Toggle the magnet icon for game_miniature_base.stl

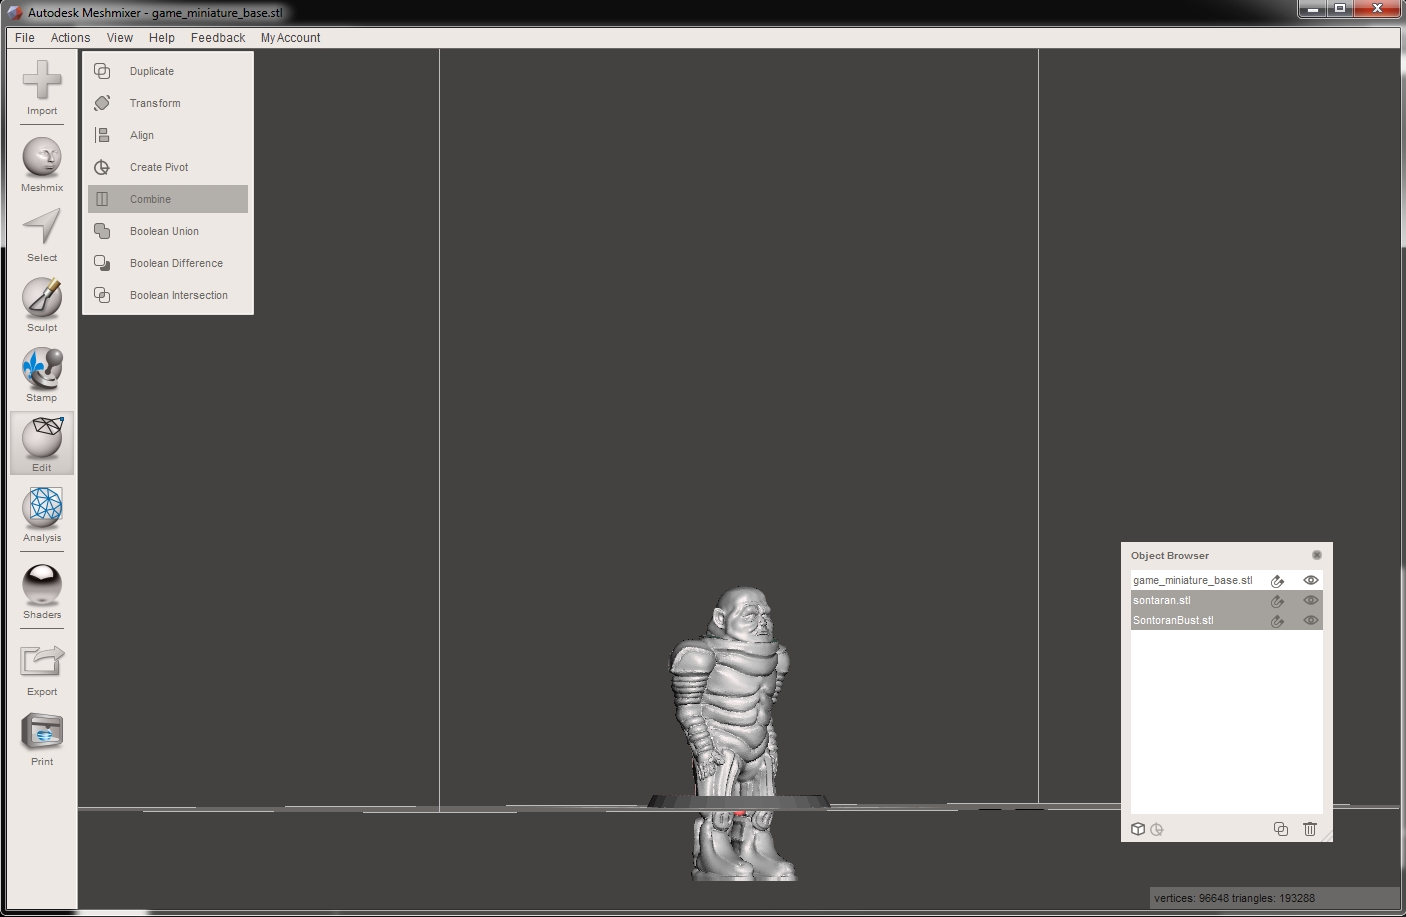[x=1277, y=581]
